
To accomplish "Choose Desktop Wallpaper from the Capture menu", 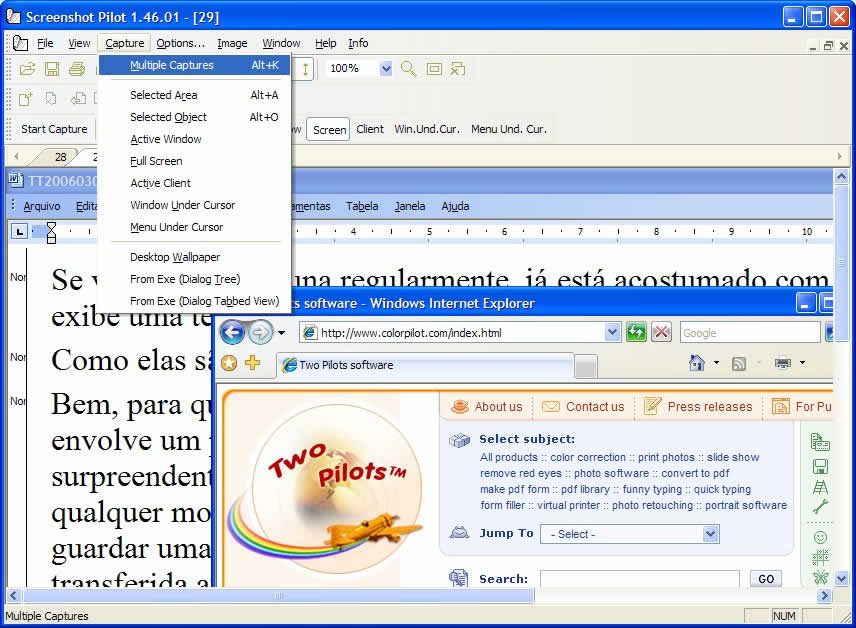I will coord(195,257).
